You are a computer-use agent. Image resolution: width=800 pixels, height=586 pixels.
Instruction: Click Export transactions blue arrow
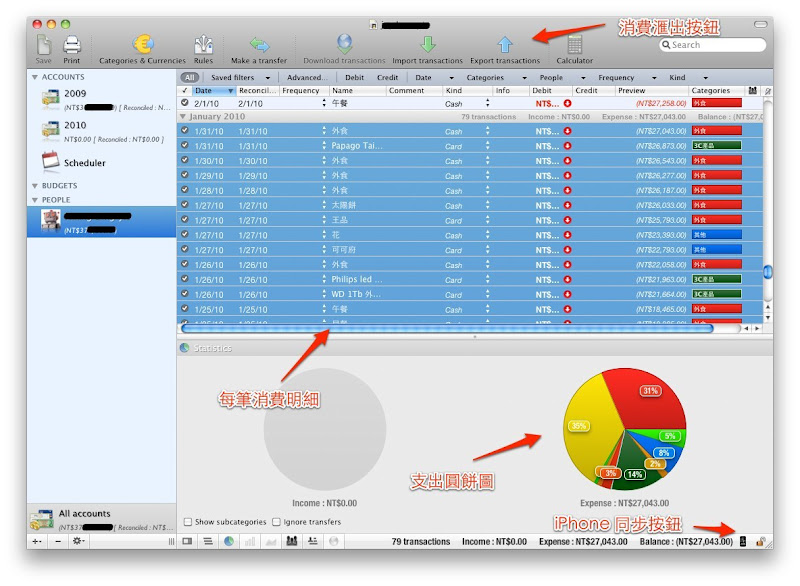(x=505, y=45)
